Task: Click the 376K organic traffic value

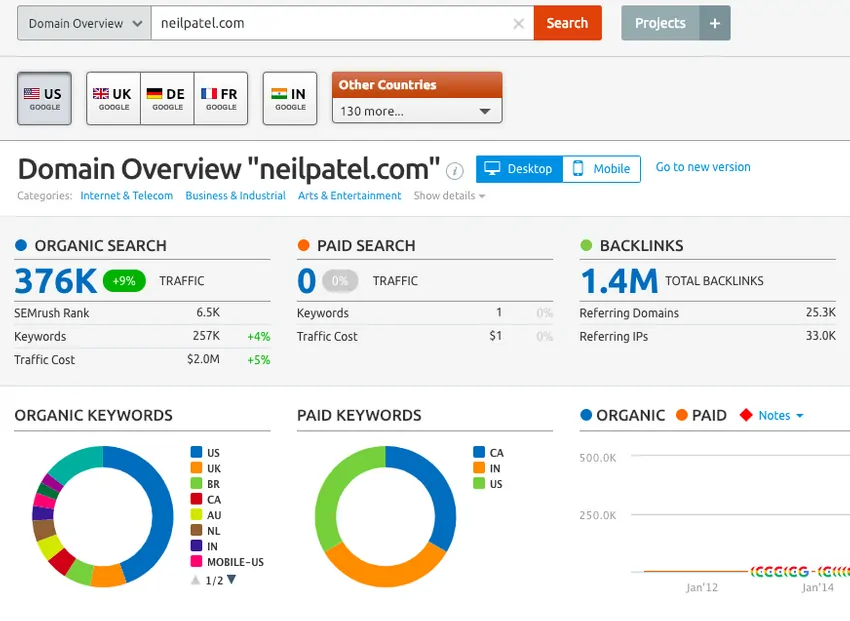Action: (56, 281)
